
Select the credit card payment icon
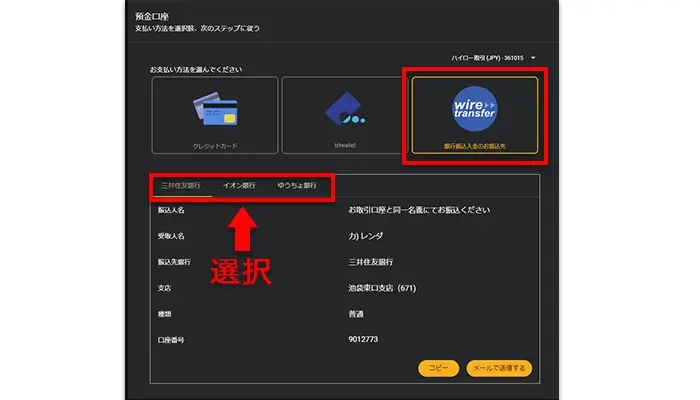click(216, 110)
